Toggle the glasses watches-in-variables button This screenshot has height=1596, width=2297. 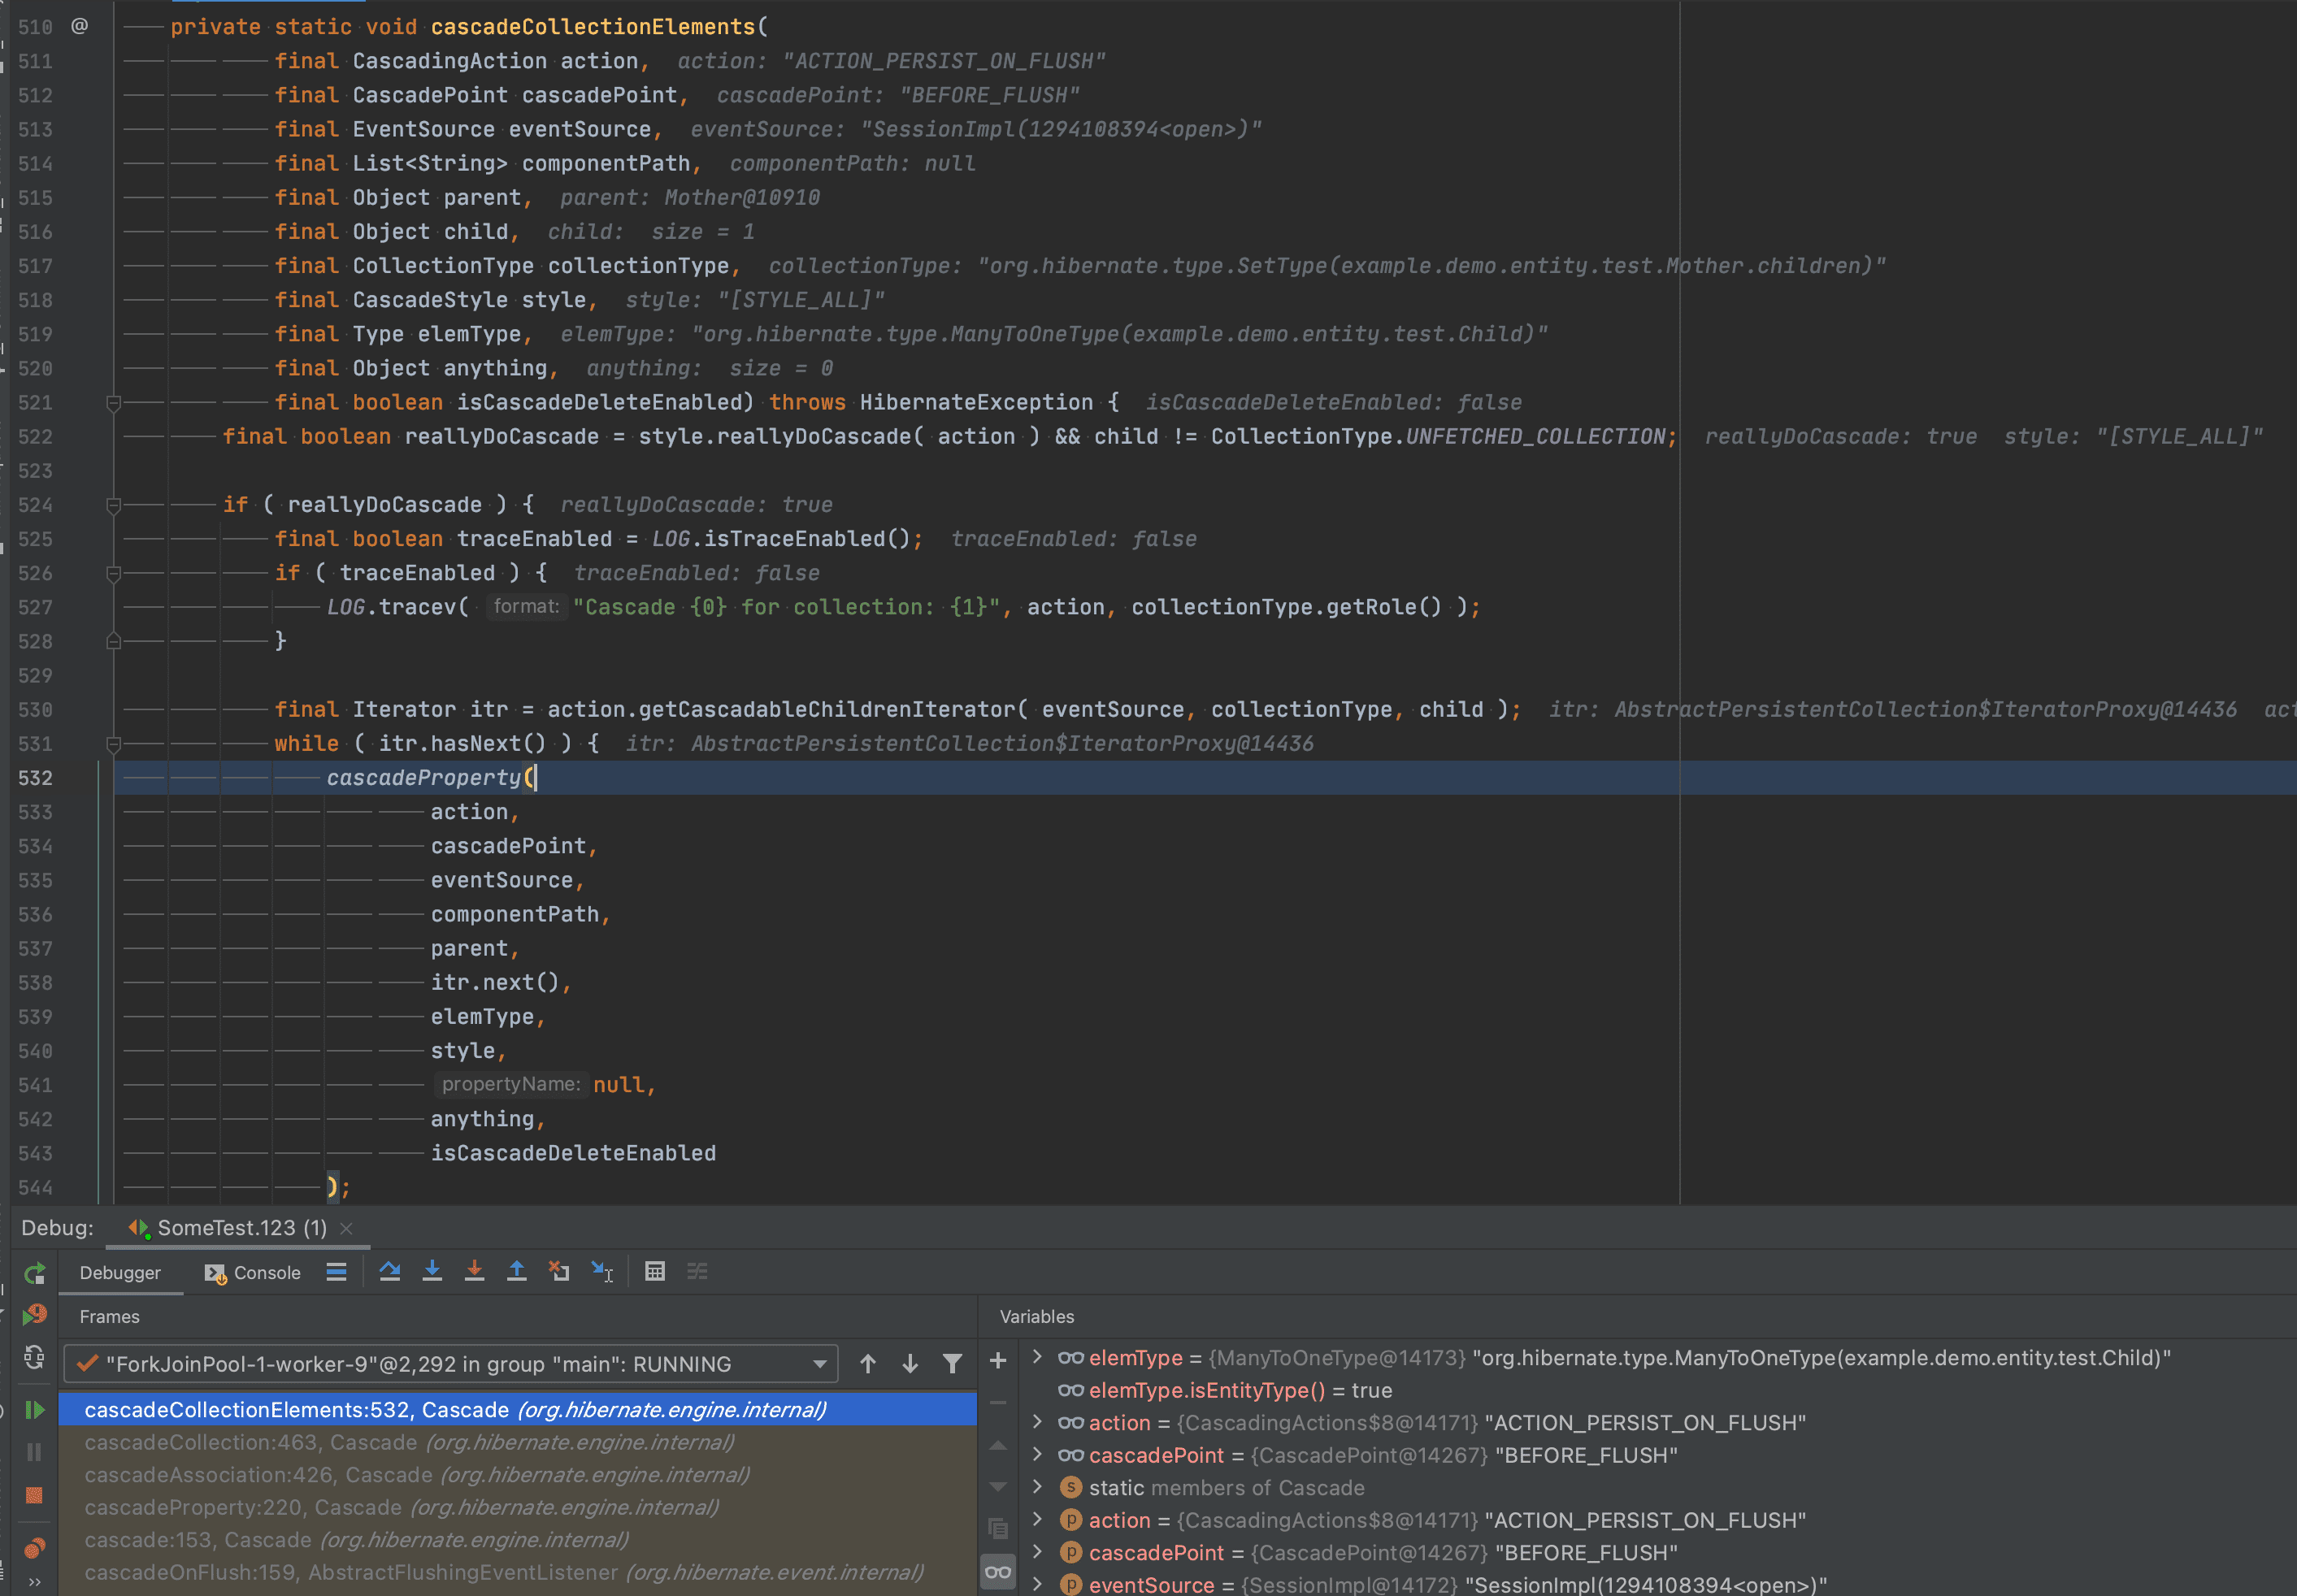pyautogui.click(x=998, y=1572)
